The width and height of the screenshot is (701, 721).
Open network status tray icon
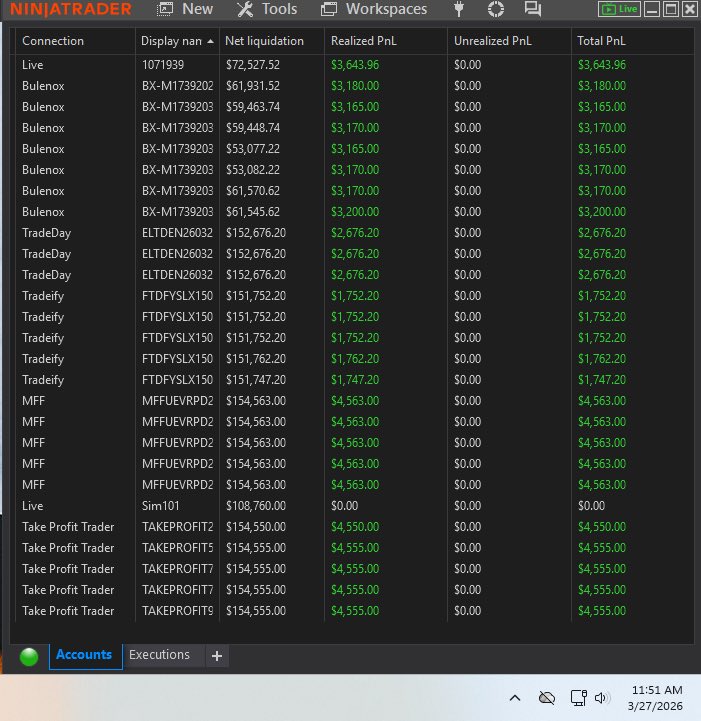[578, 698]
